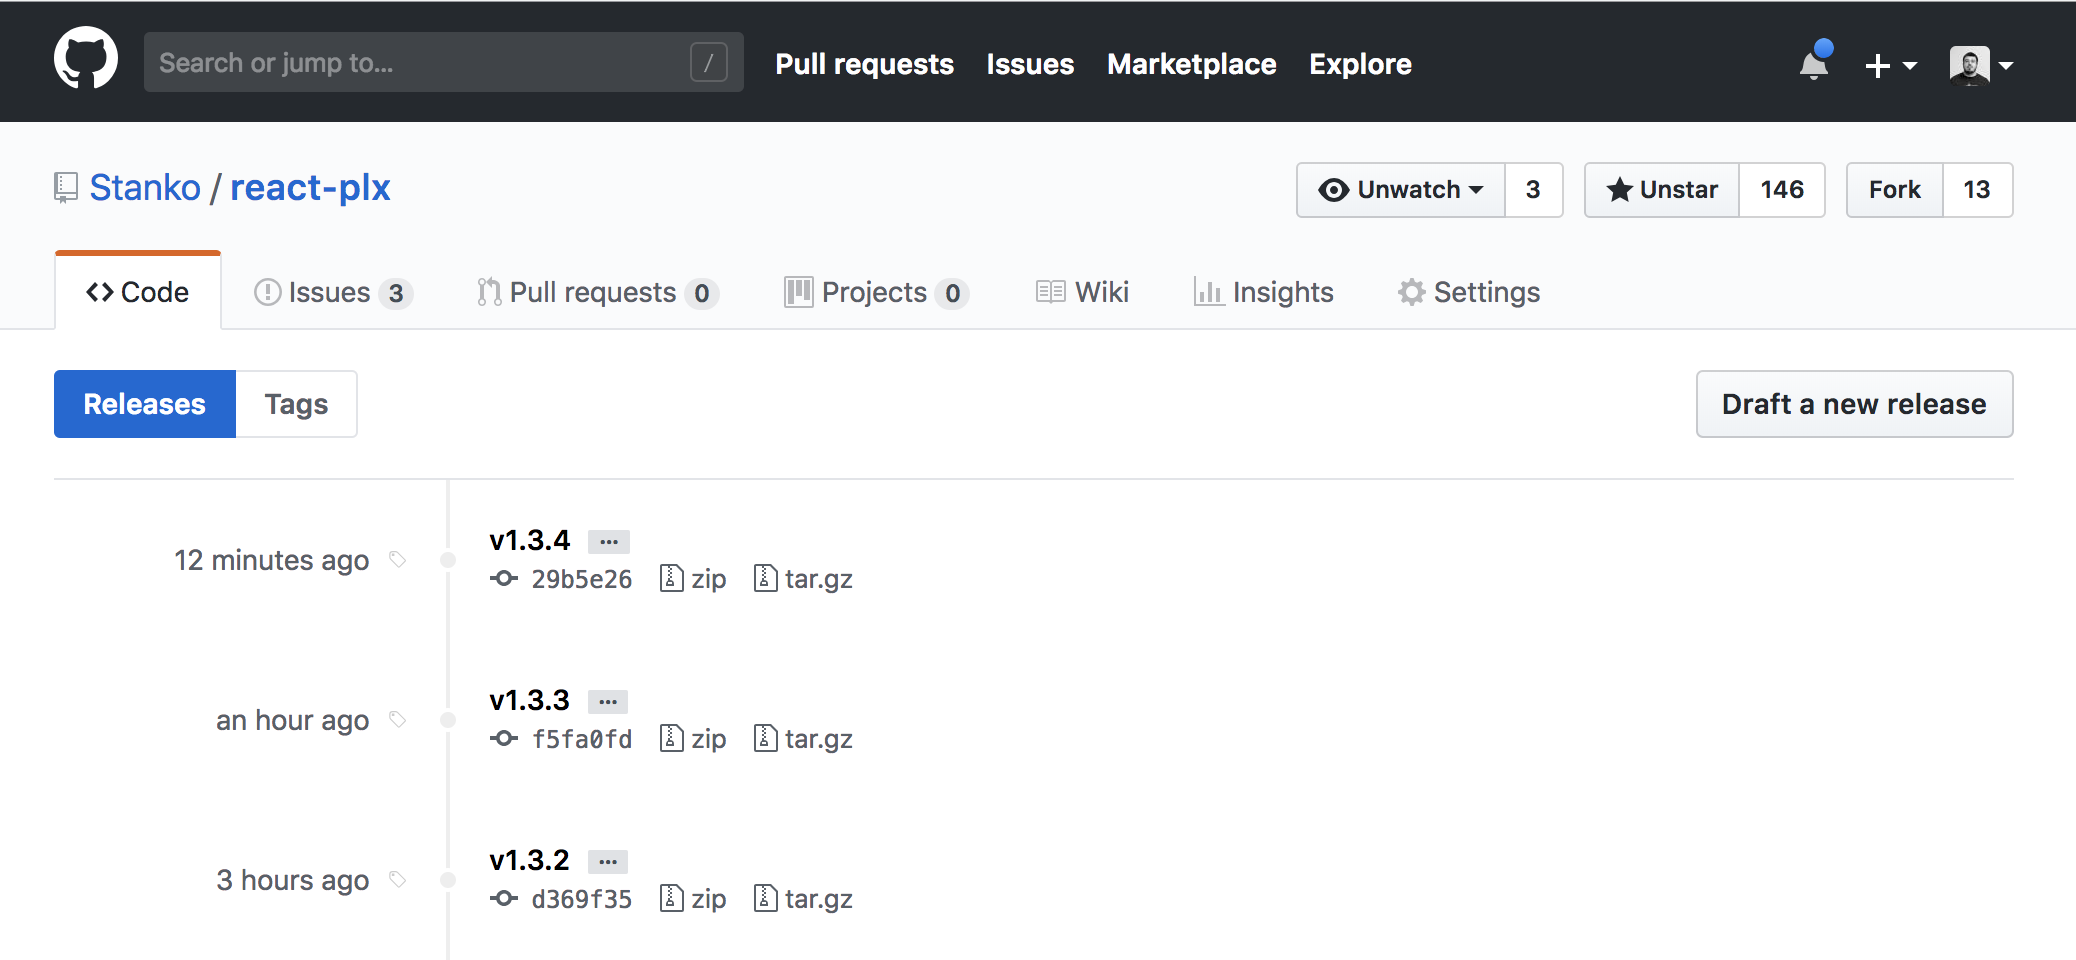Screen dimensions: 2076x960
Task: Expand the ellipsis next to v1.3.4
Action: click(x=608, y=541)
